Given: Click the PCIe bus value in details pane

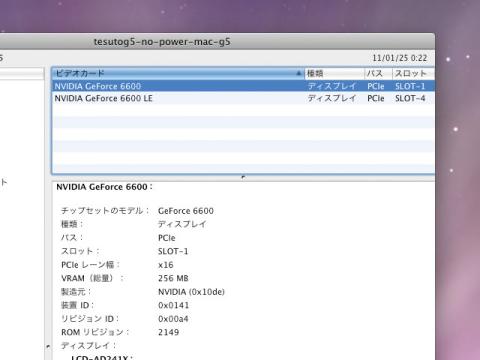Looking at the screenshot, I should coord(167,238).
